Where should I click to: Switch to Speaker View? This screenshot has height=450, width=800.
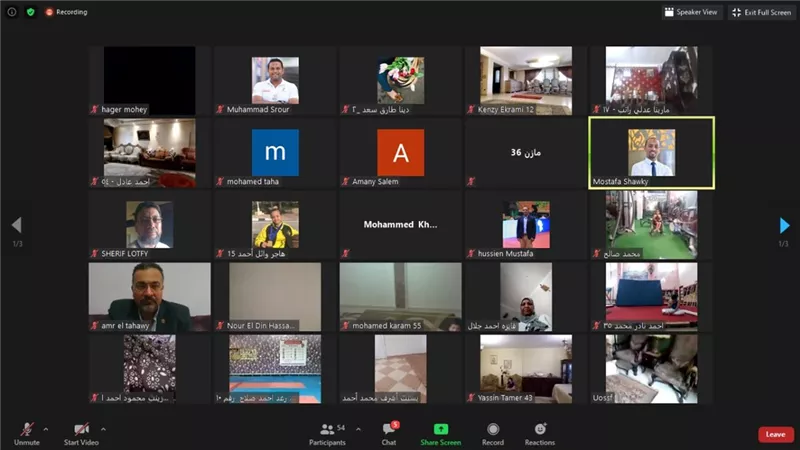click(x=691, y=12)
